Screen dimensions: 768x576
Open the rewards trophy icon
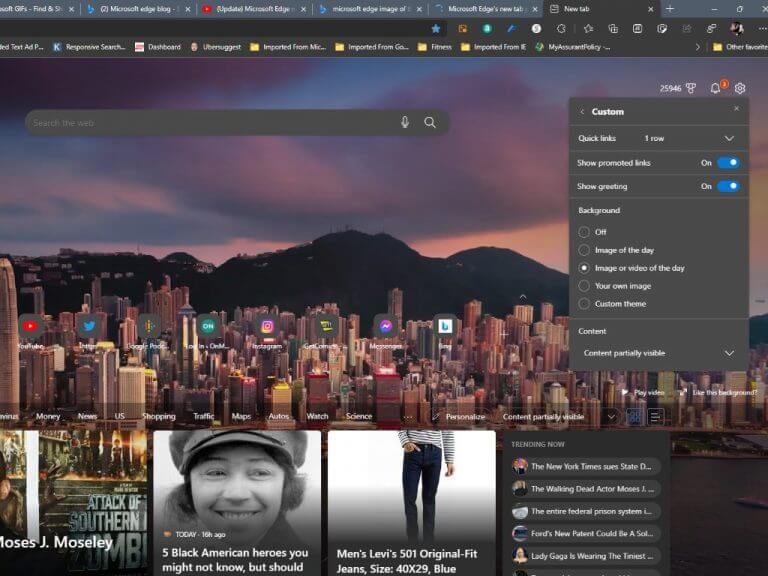click(x=691, y=88)
